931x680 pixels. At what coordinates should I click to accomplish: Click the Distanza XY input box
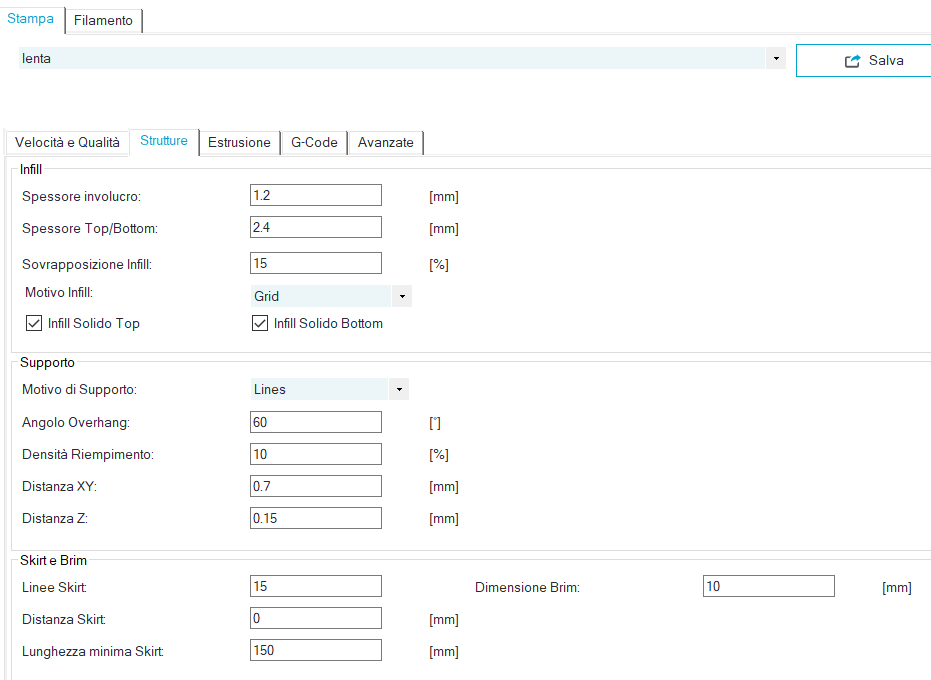[315, 487]
